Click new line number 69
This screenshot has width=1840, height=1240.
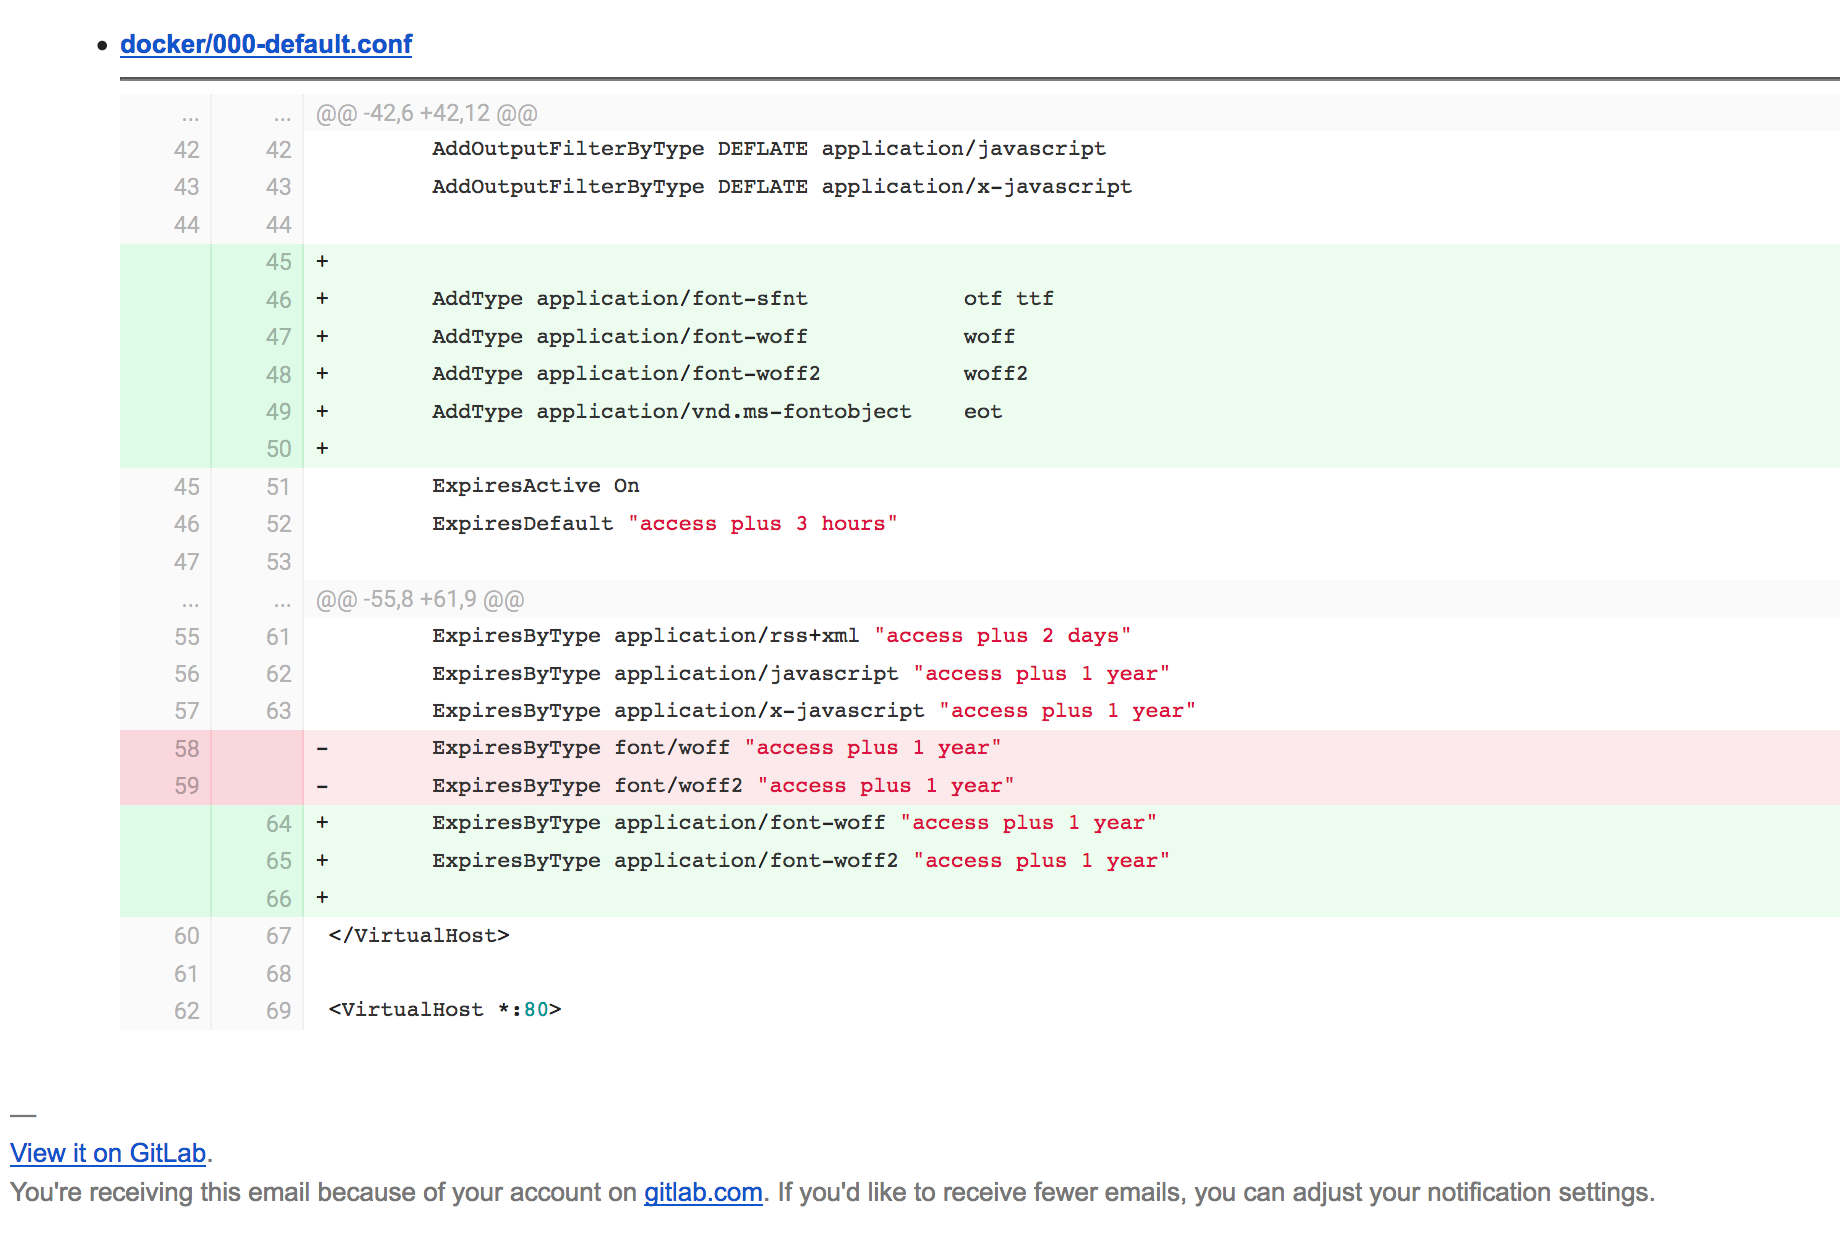coord(278,1010)
